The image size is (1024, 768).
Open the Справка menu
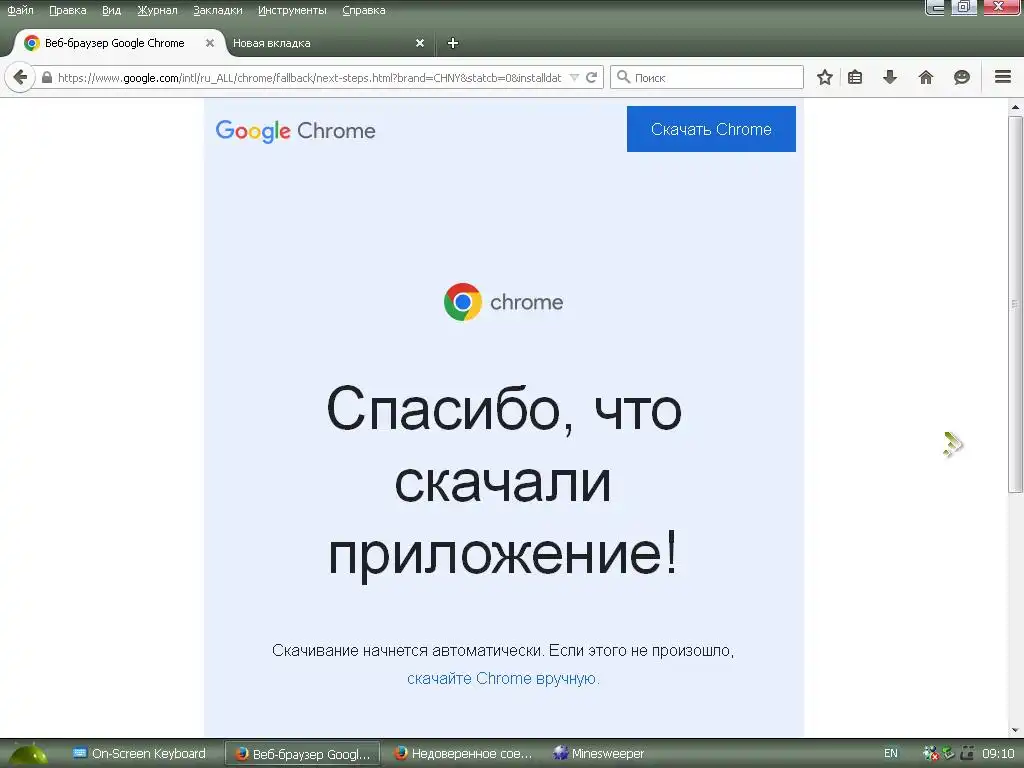point(364,10)
